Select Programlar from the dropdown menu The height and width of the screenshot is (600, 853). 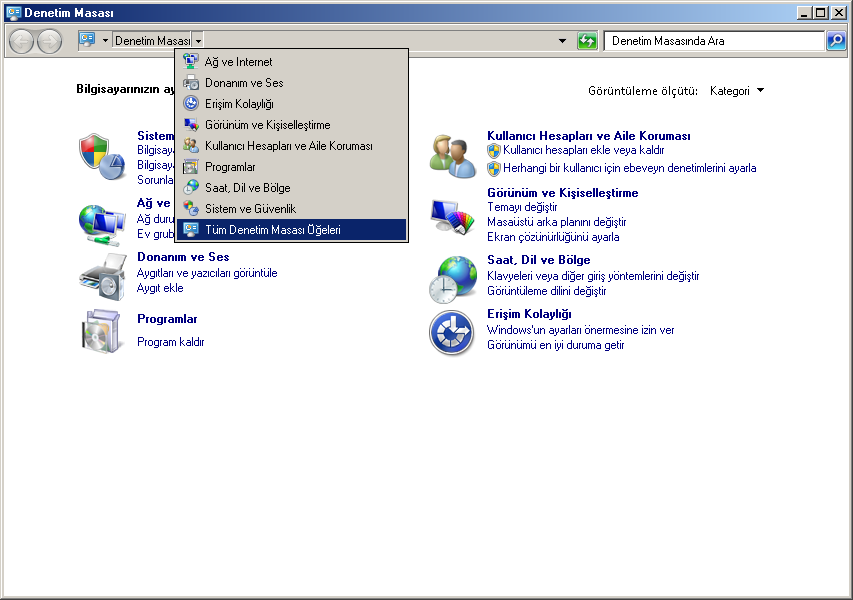pyautogui.click(x=292, y=166)
